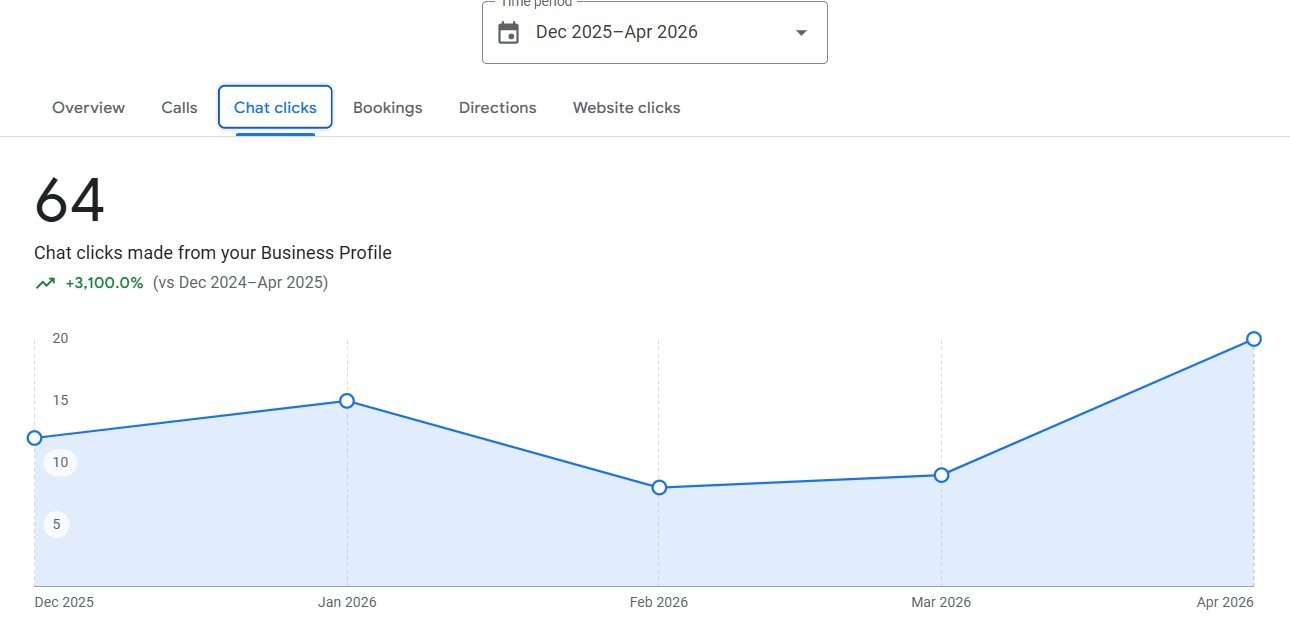Screen dimensions: 1290x618
Task: Click the y-axis value 15
Action: (x=60, y=400)
